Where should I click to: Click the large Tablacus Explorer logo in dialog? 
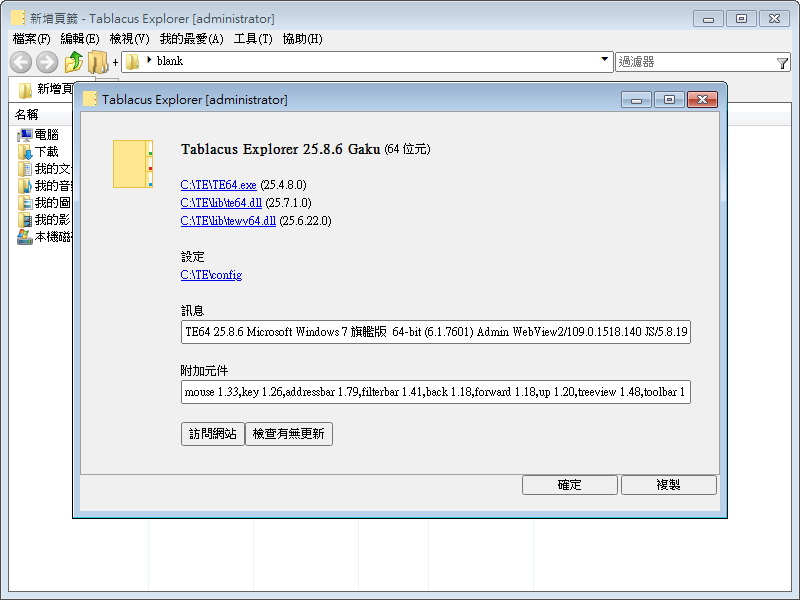pyautogui.click(x=133, y=164)
